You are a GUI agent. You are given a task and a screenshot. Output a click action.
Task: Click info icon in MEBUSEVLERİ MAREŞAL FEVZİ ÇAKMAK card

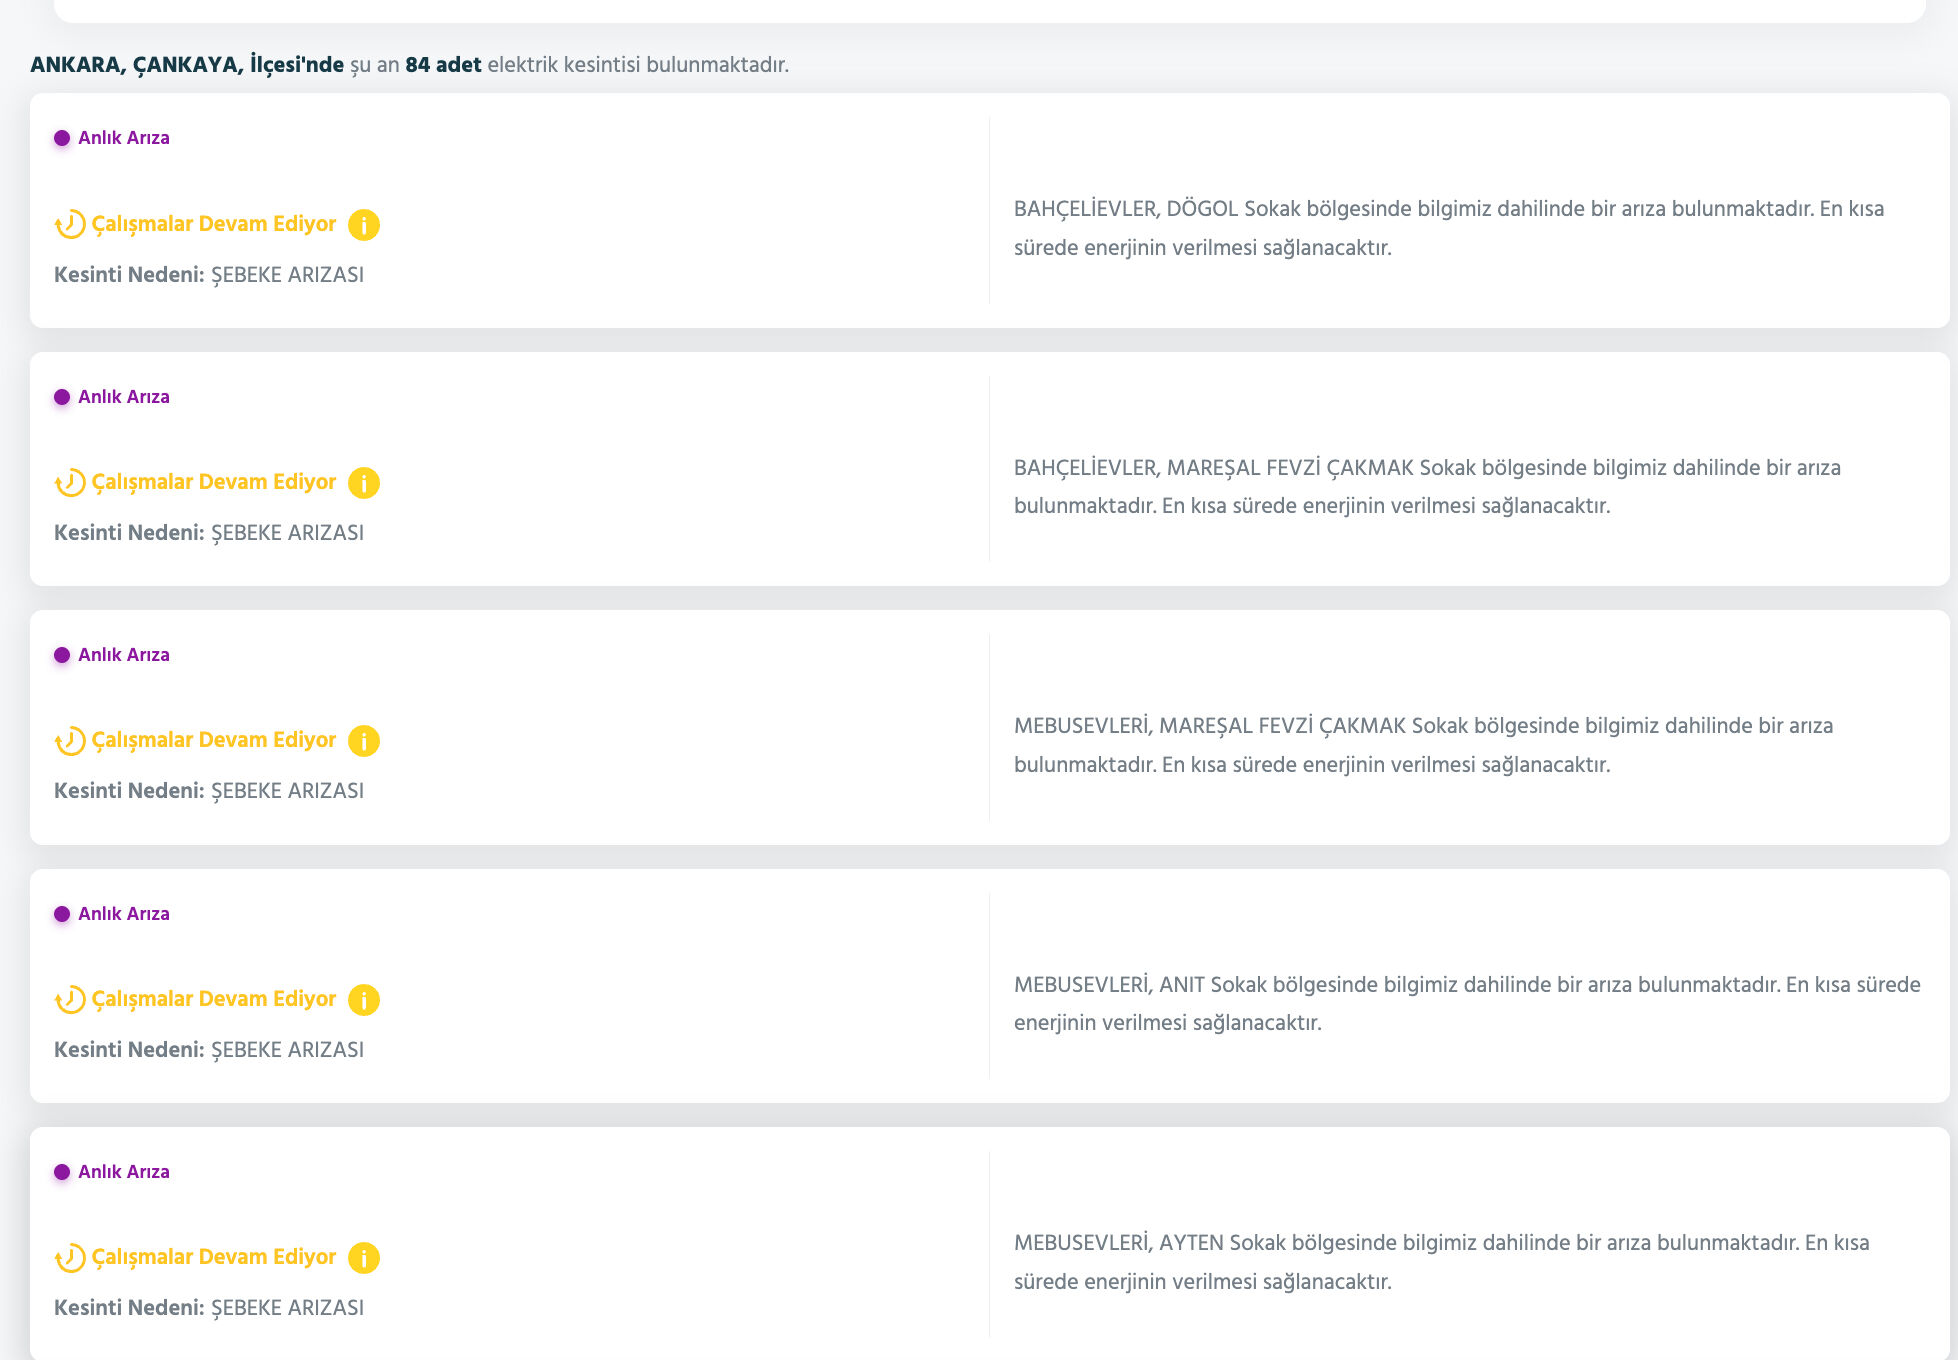[x=363, y=741]
